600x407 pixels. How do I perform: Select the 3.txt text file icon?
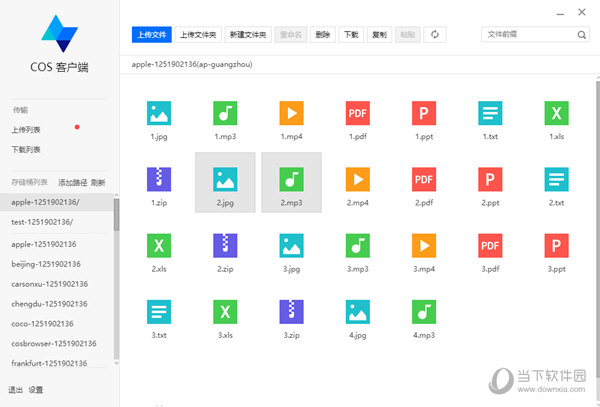coord(159,312)
